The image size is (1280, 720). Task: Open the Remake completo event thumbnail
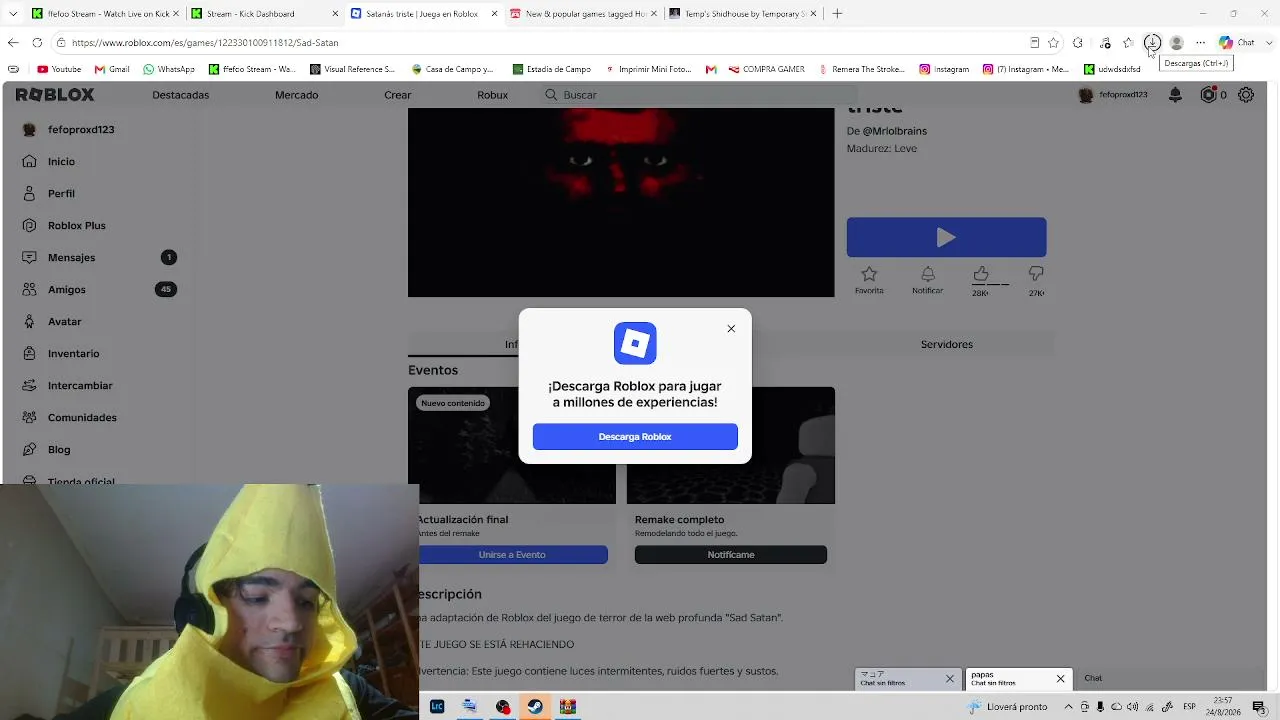pyautogui.click(x=731, y=445)
